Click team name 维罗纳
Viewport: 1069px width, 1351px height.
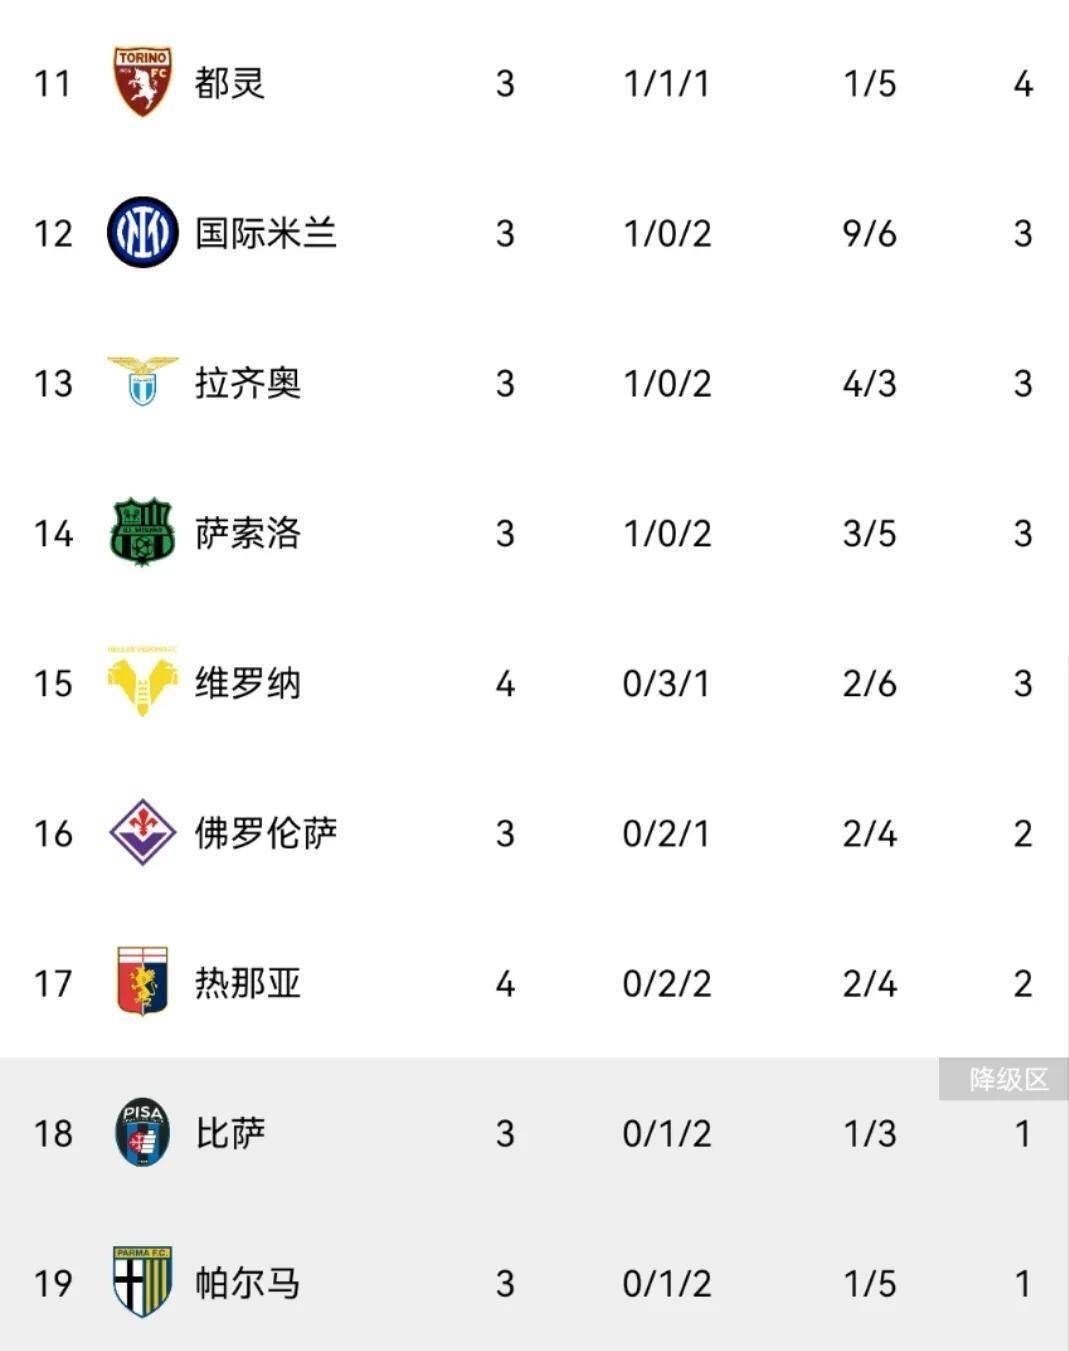tap(247, 683)
